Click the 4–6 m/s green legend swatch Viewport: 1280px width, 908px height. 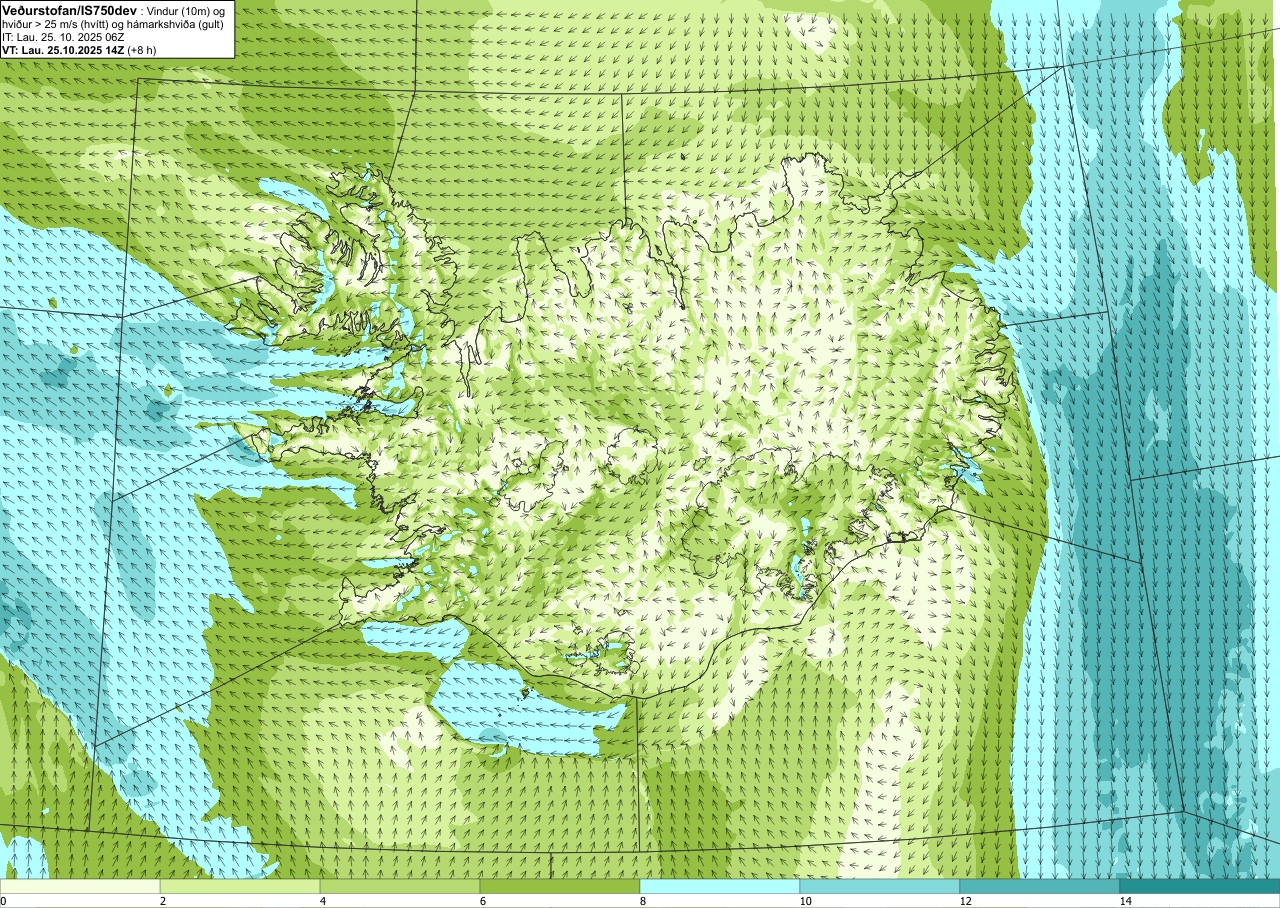[400, 886]
